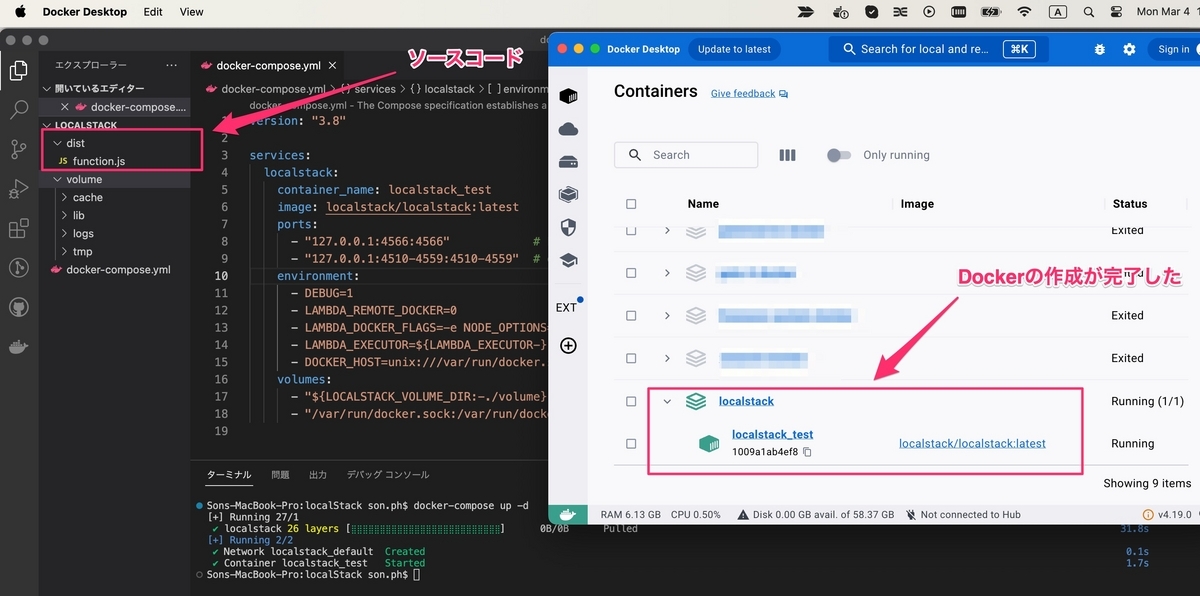Click Search for local and remote bar
1200x596 pixels.
[936, 49]
